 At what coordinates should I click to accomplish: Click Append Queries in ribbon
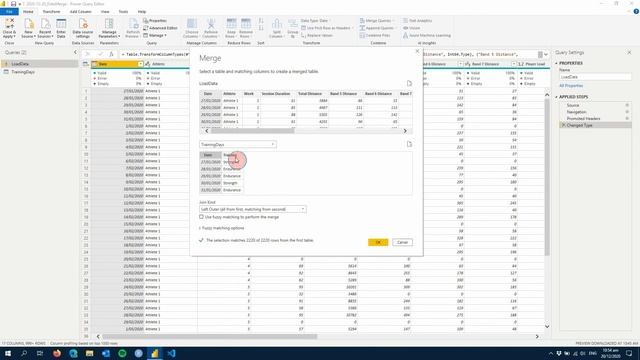377,28
